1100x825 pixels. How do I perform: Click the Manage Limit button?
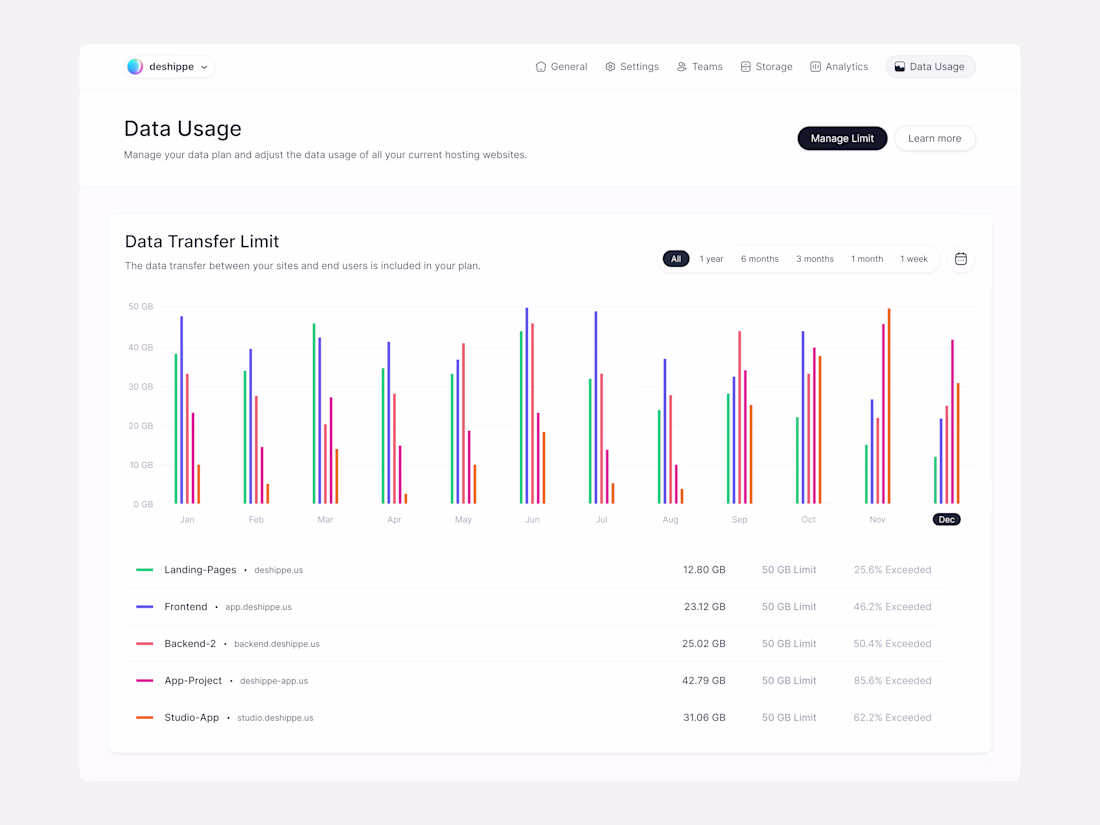click(842, 138)
